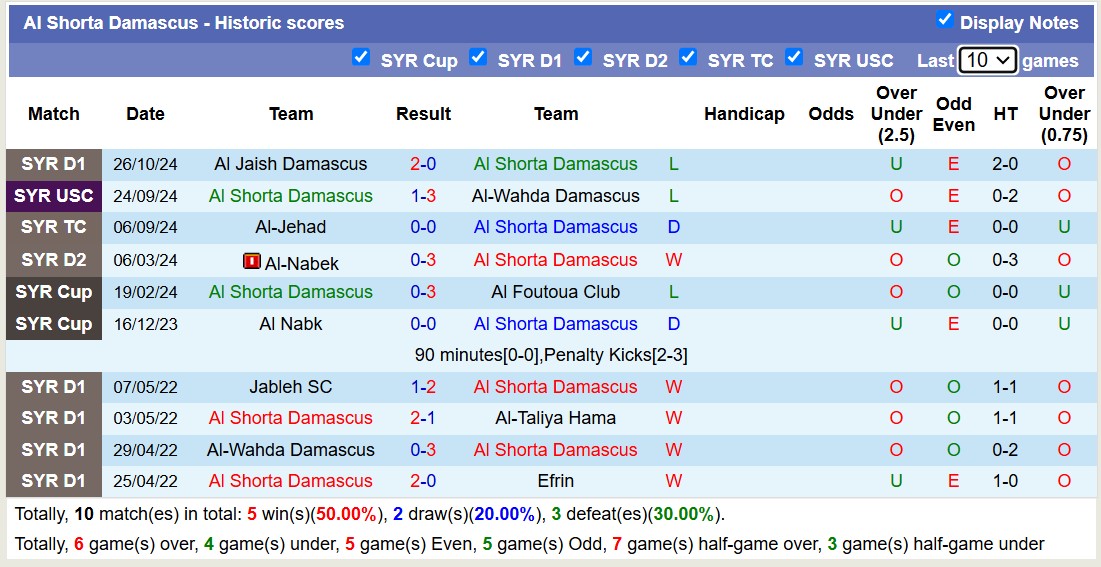
Task: Uncheck the SYR TC filter
Action: (688, 57)
